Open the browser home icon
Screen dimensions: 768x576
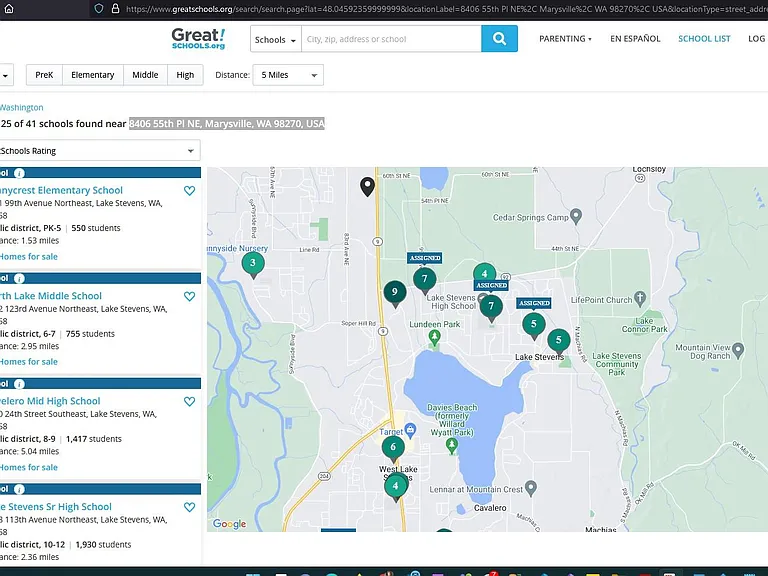(x=9, y=8)
